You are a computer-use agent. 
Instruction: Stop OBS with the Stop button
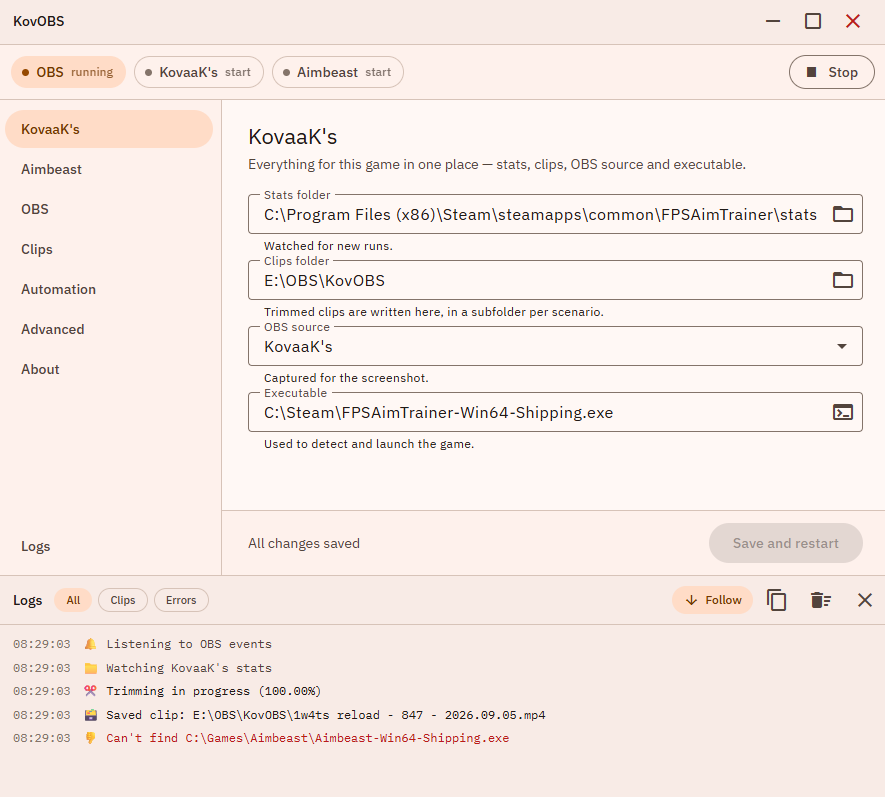(x=831, y=72)
